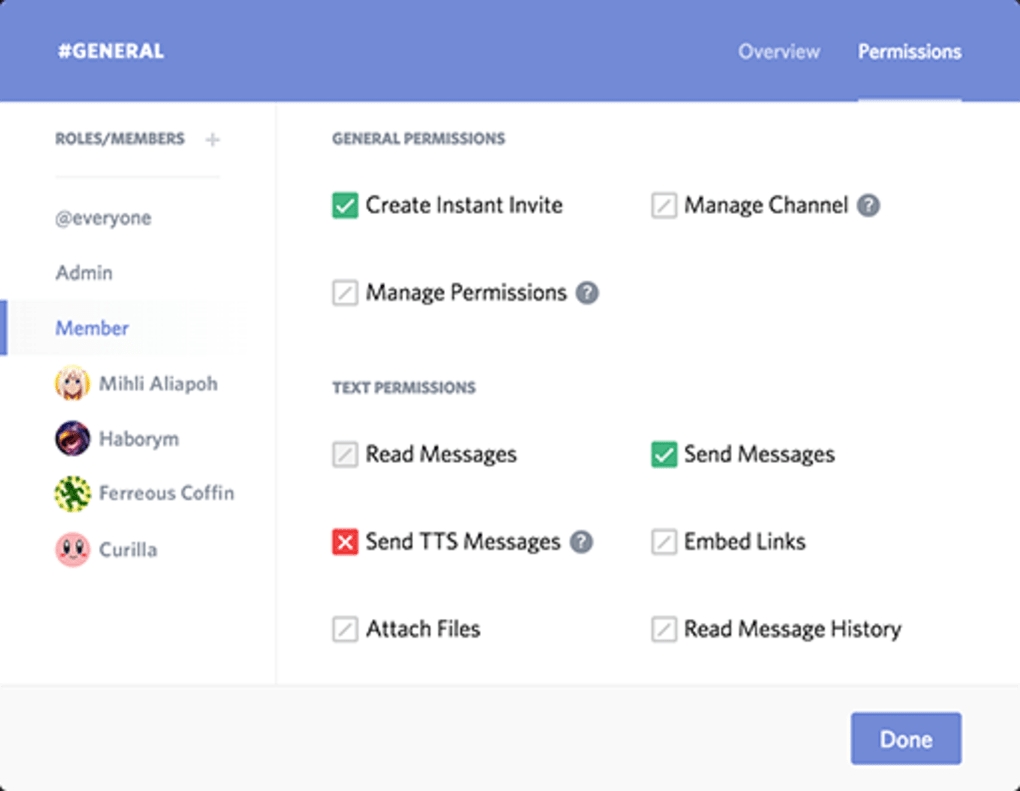
Task: Toggle the Send Messages checkbox
Action: tap(664, 455)
